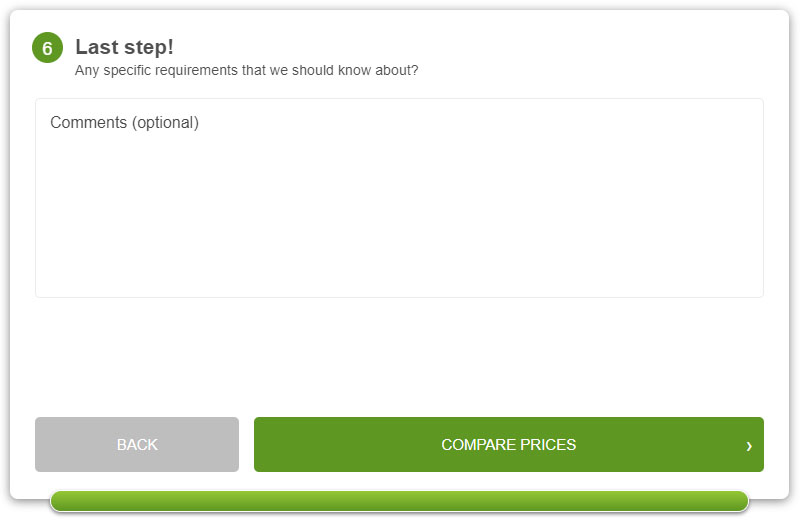The width and height of the screenshot is (800, 523).
Task: Click empty area of comments textarea
Action: (x=399, y=214)
